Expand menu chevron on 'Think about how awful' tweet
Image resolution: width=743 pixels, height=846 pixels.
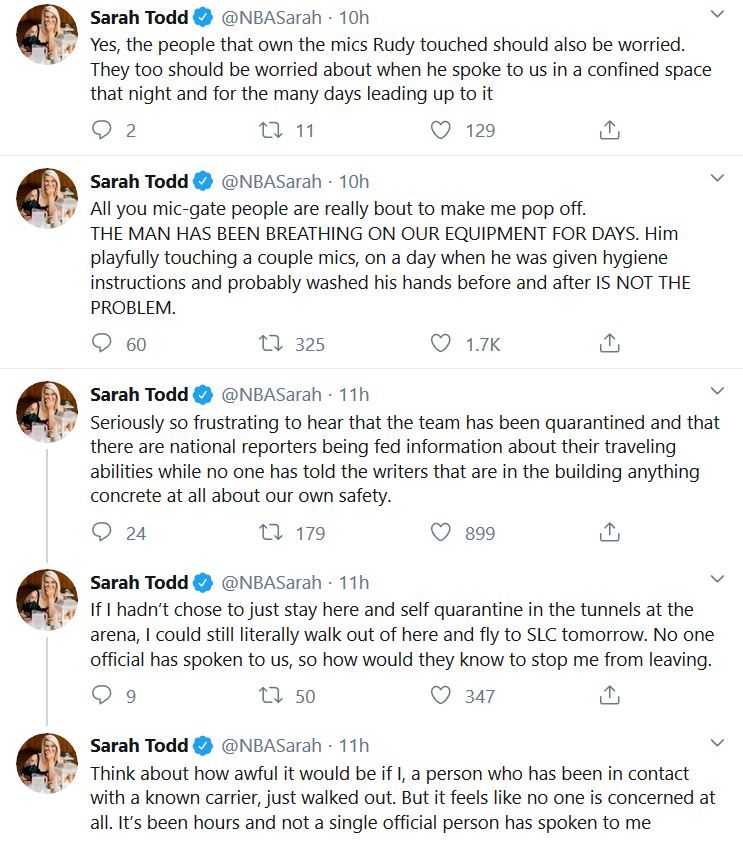pos(717,743)
